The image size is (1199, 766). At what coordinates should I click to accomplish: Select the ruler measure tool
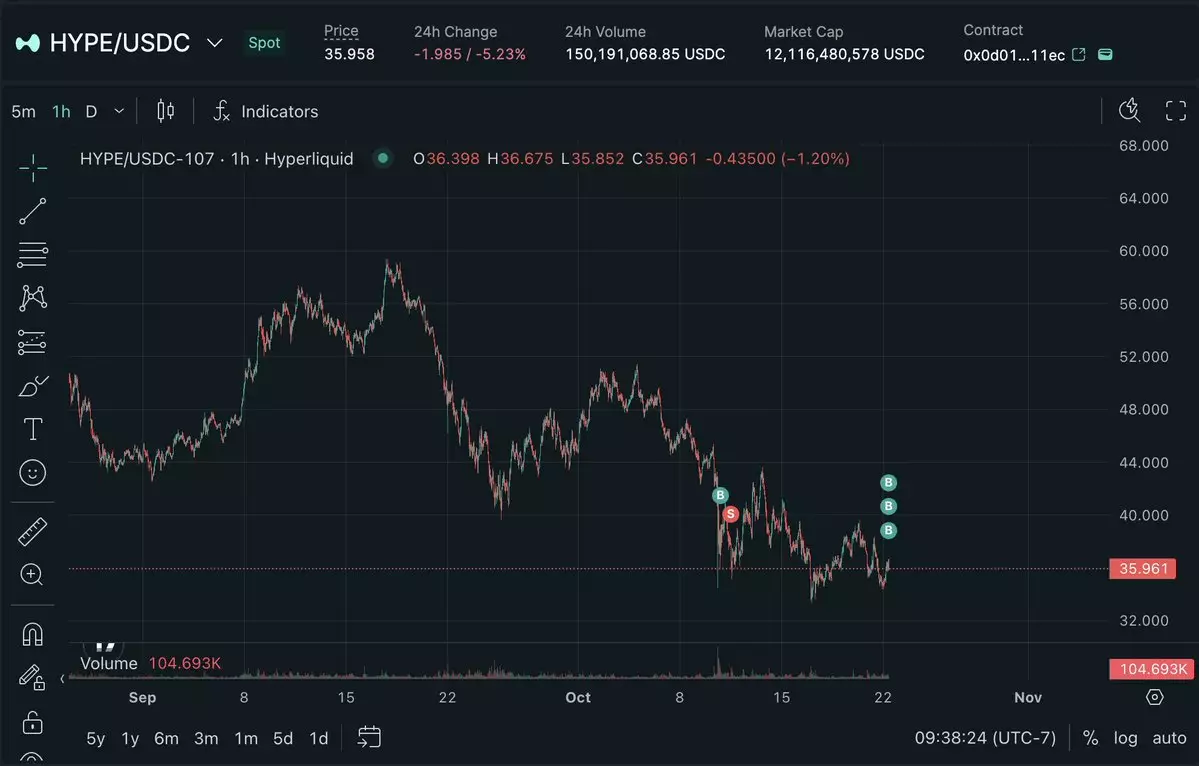tap(33, 531)
